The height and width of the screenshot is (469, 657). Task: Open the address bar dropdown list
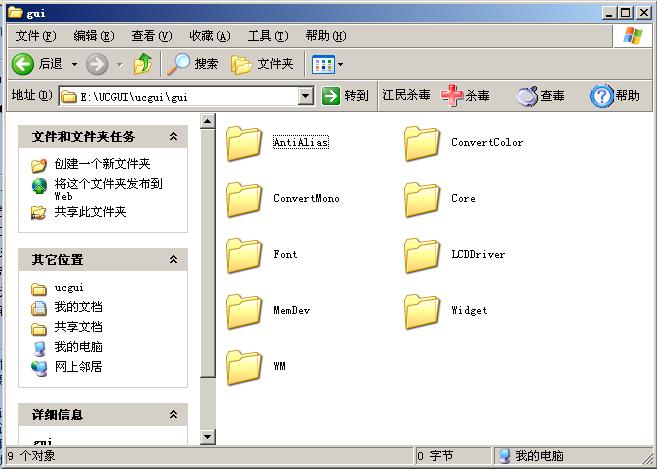pyautogui.click(x=306, y=96)
